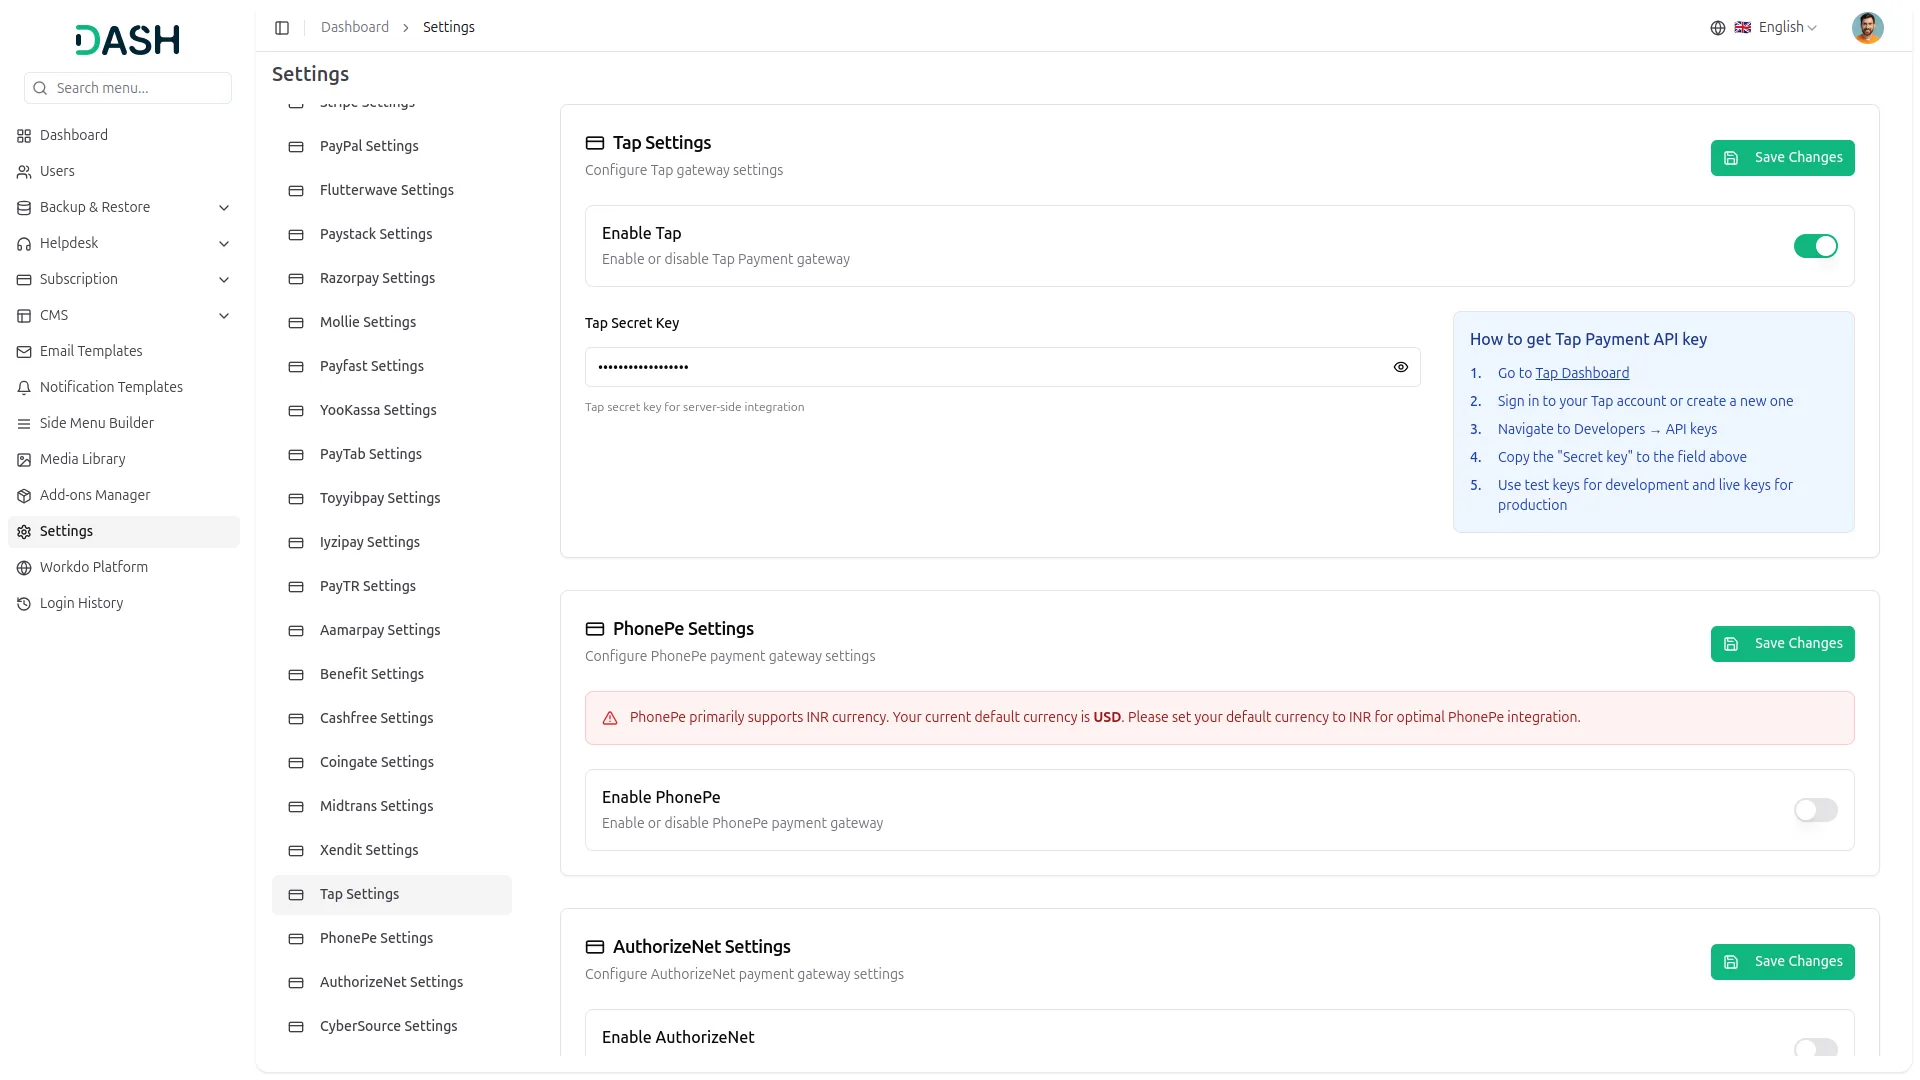The width and height of the screenshot is (1920, 1080).
Task: Click the Media Library image icon
Action: [x=24, y=460]
